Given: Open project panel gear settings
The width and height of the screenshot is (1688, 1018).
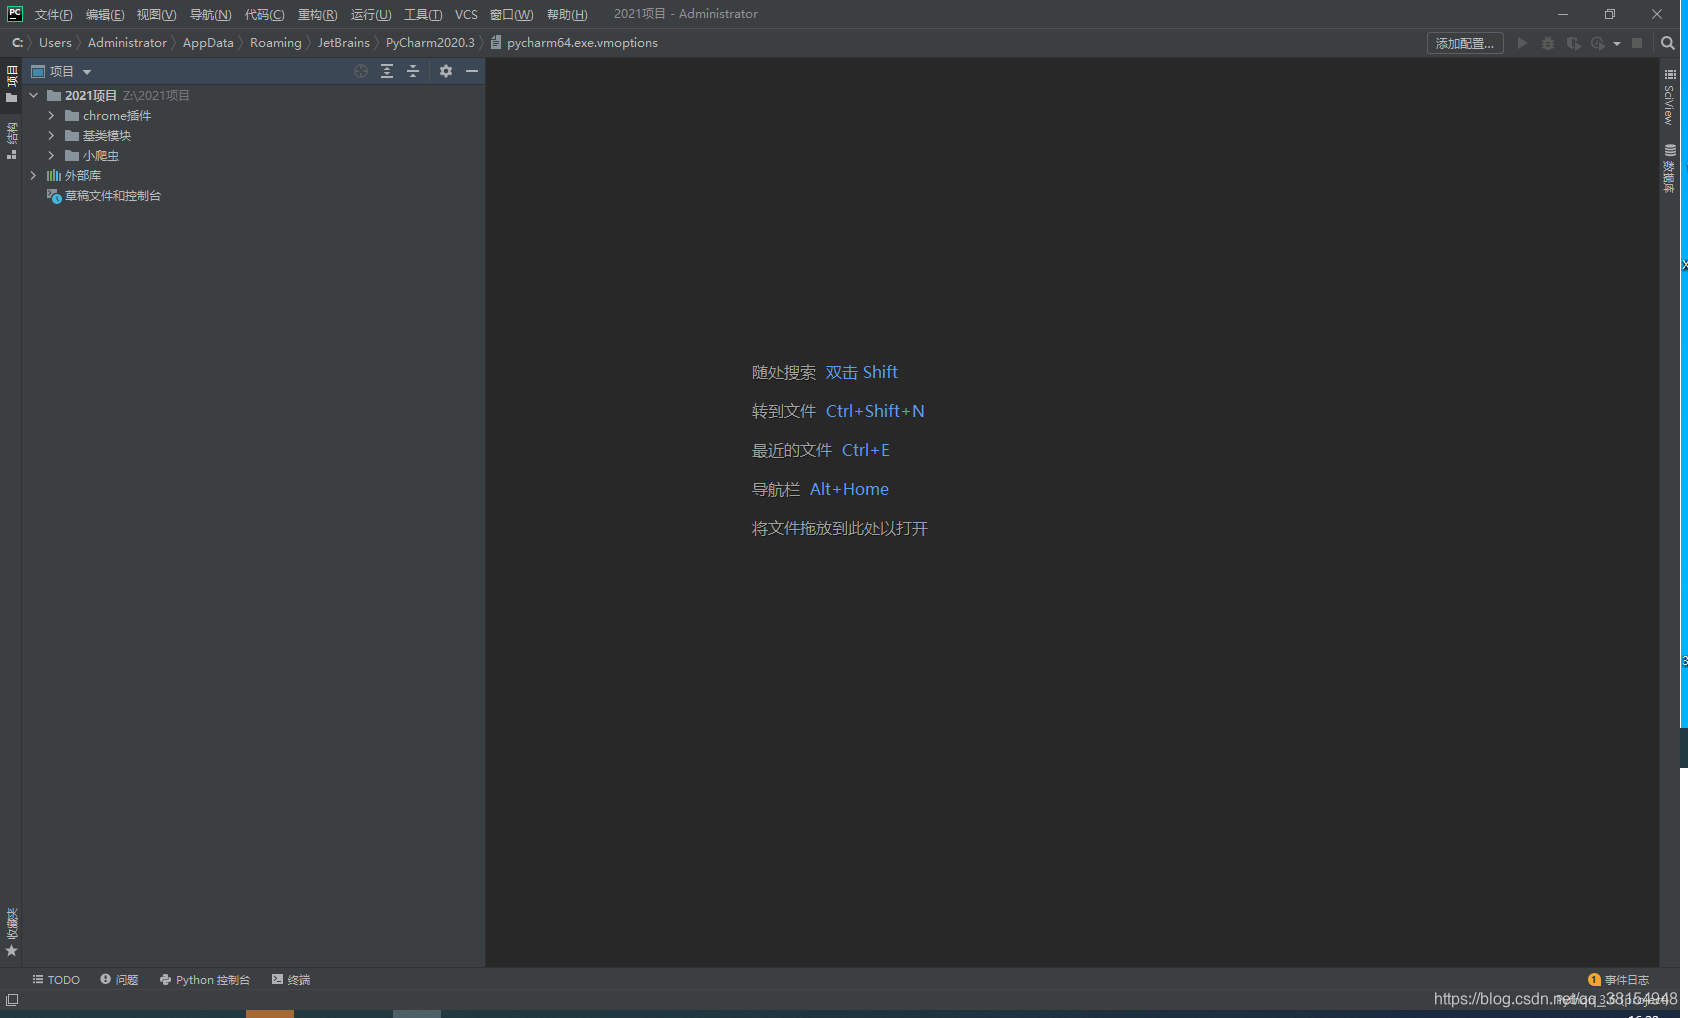Looking at the screenshot, I should 446,71.
